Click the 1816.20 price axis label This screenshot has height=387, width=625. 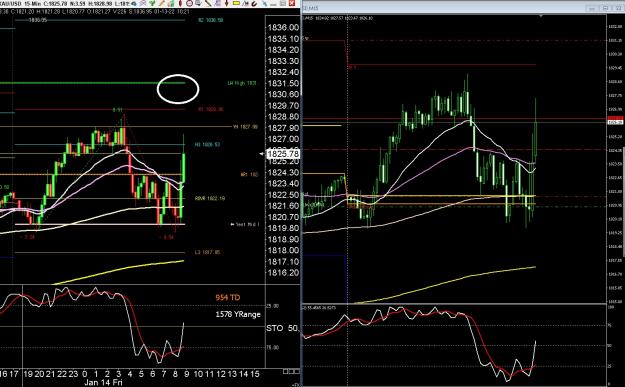point(283,273)
